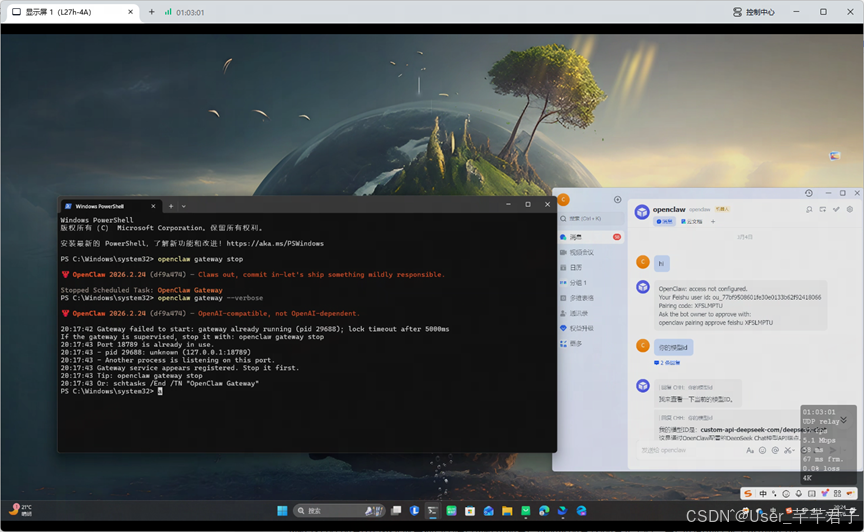Click the green signal strength icon in top bar
Viewport: 864px width, 532px height.
point(168,12)
